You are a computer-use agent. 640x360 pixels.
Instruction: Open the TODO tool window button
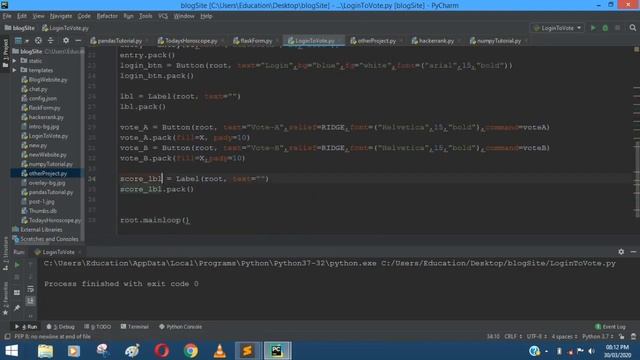click(x=98, y=327)
